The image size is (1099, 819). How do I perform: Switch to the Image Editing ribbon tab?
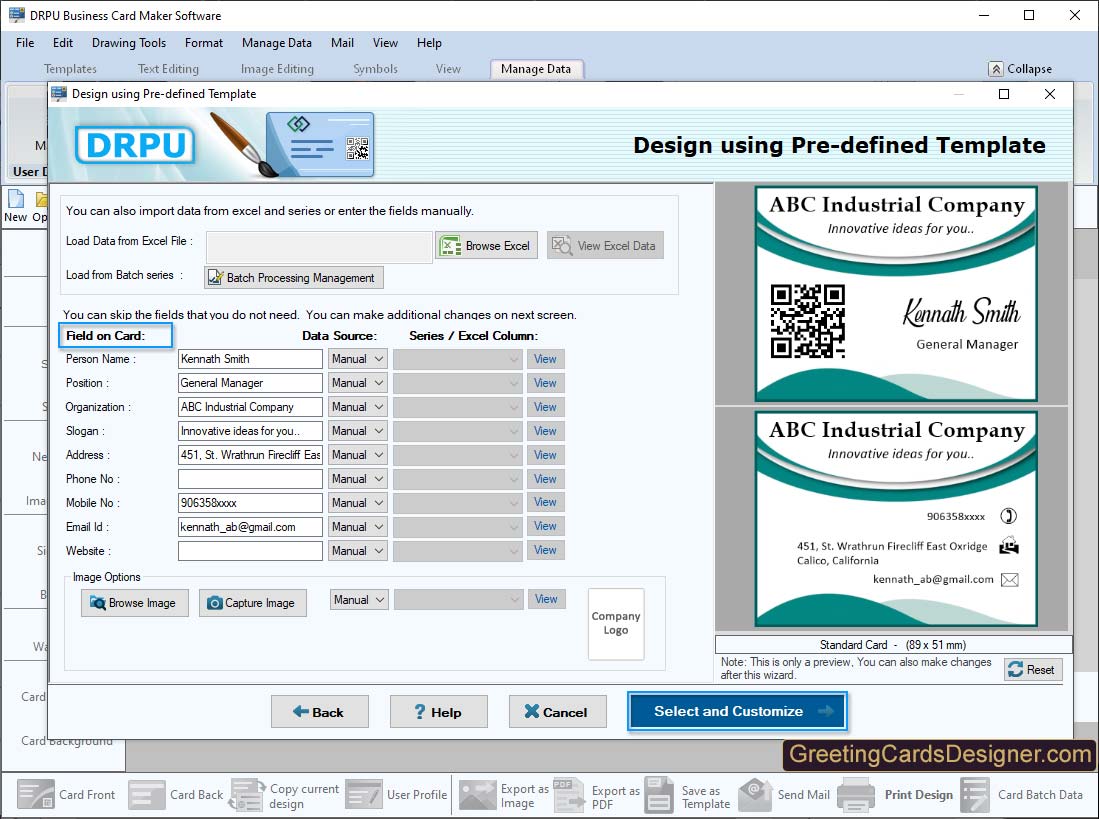[x=277, y=69]
